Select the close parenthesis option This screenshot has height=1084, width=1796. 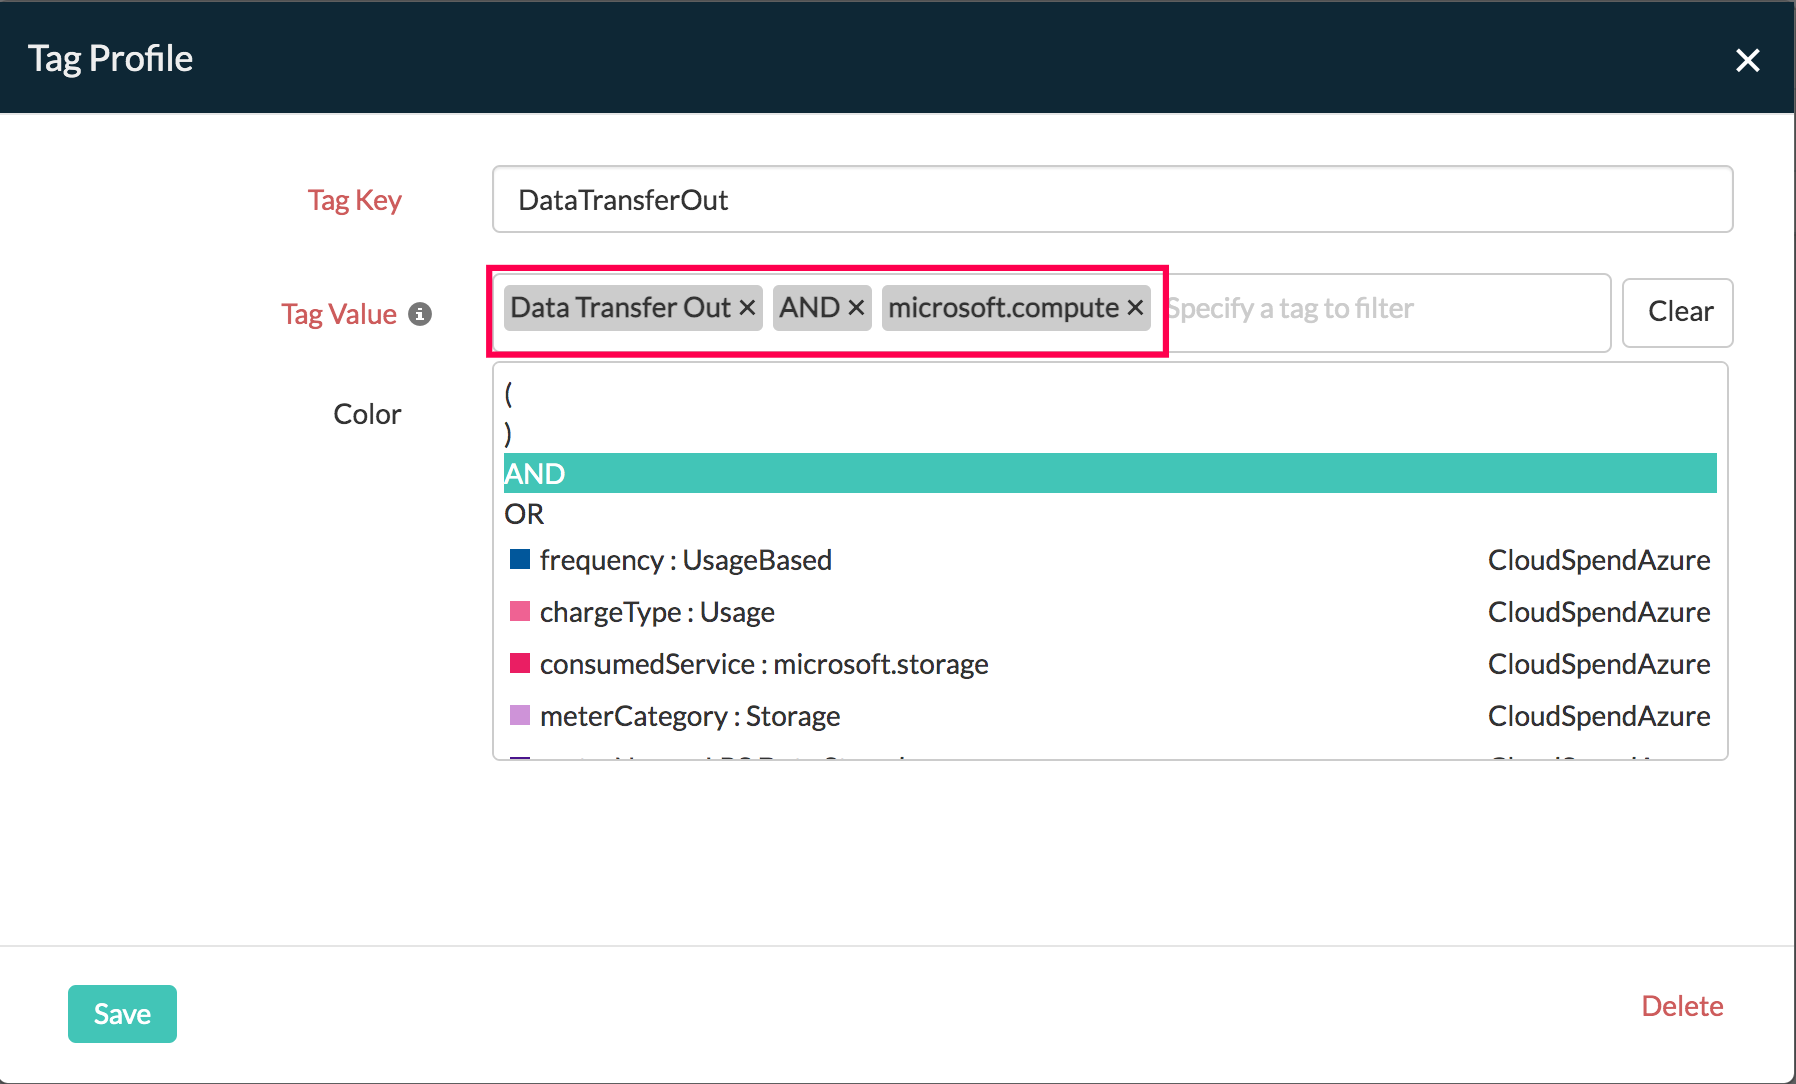[509, 433]
